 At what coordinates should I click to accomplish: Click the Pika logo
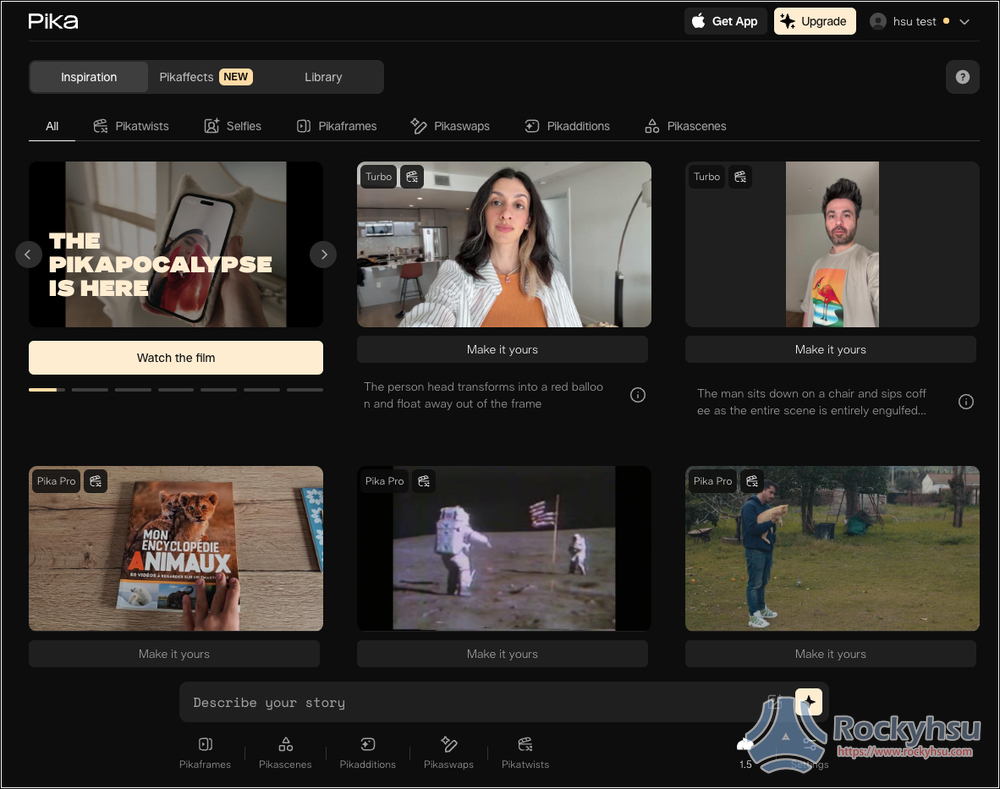(53, 21)
